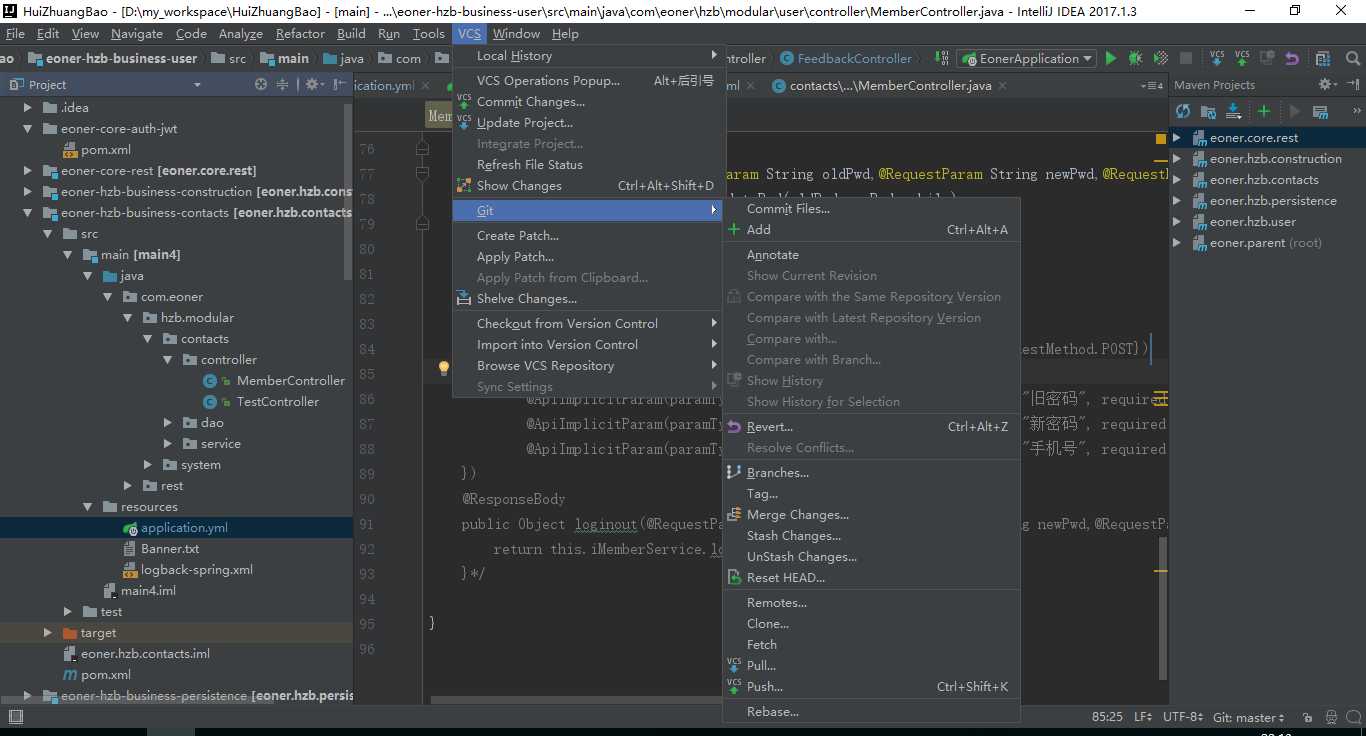1366x736 pixels.
Task: Click Execute Maven Goal icon
Action: 1320,111
